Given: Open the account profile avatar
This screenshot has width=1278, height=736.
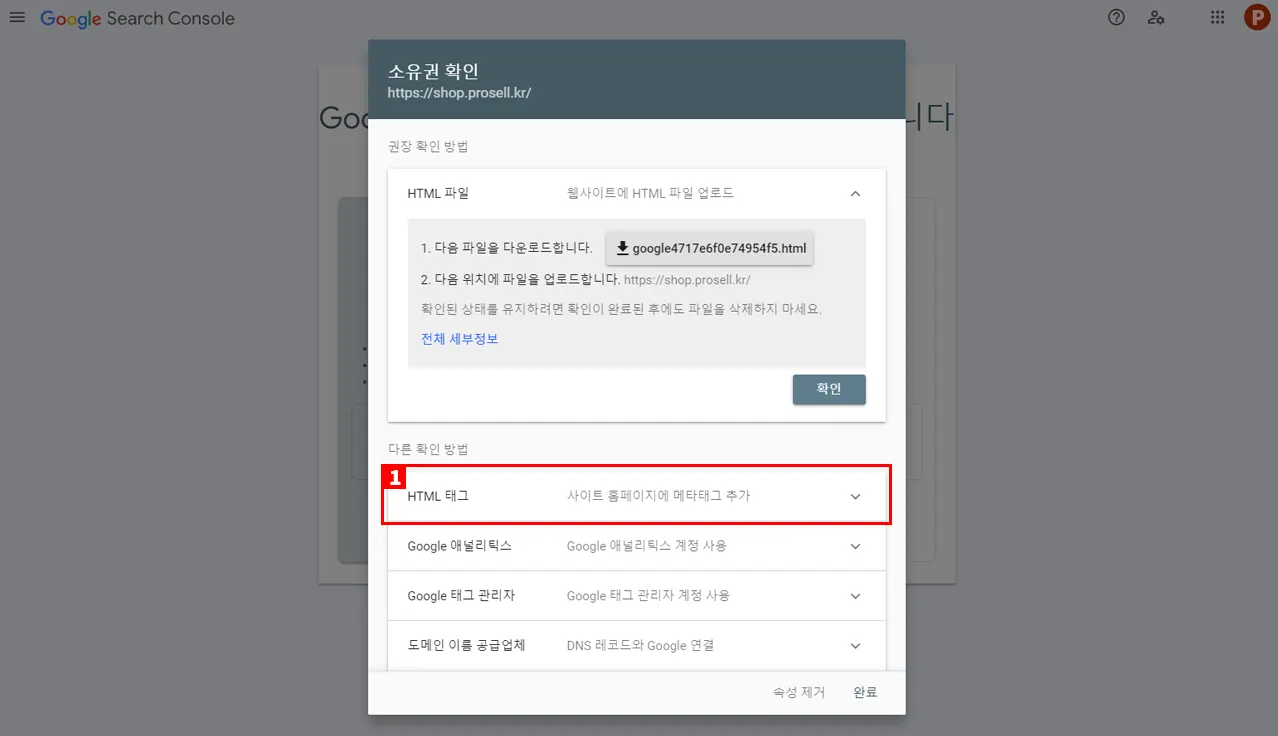Looking at the screenshot, I should coord(1256,17).
